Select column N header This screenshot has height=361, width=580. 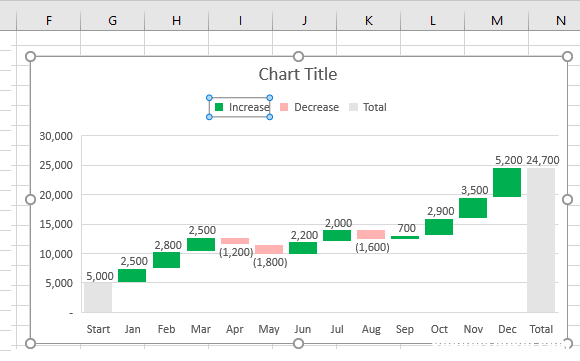tap(555, 20)
